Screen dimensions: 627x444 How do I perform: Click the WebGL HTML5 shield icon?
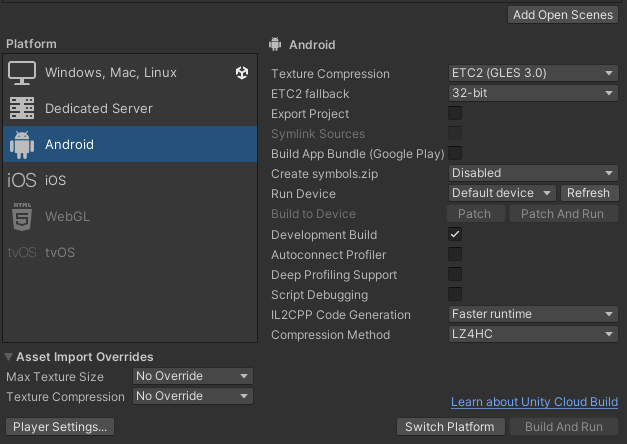point(22,216)
